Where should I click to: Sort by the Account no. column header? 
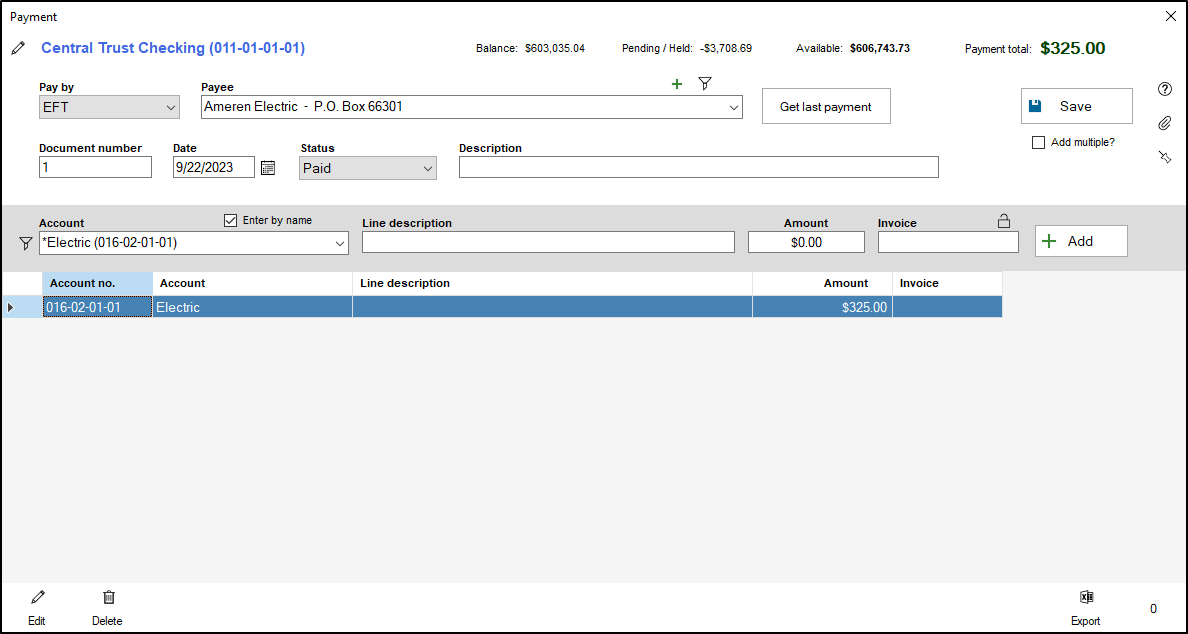97,283
